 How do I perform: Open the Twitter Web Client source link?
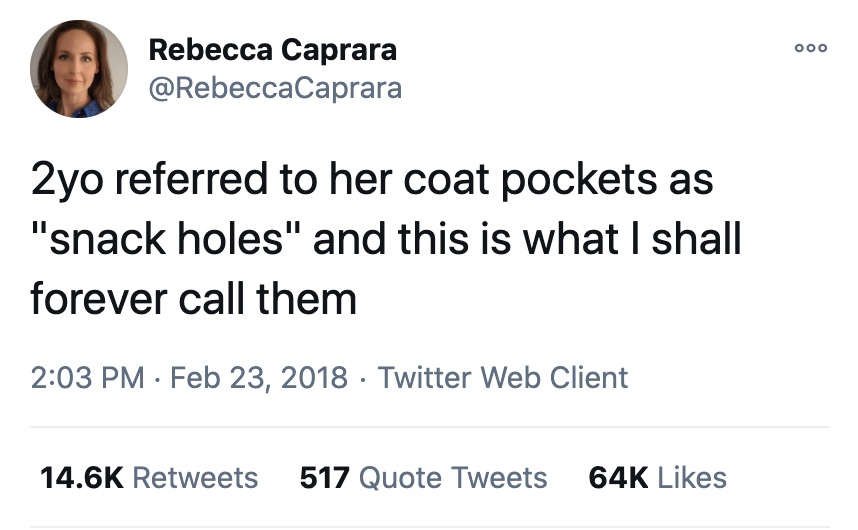pos(503,377)
